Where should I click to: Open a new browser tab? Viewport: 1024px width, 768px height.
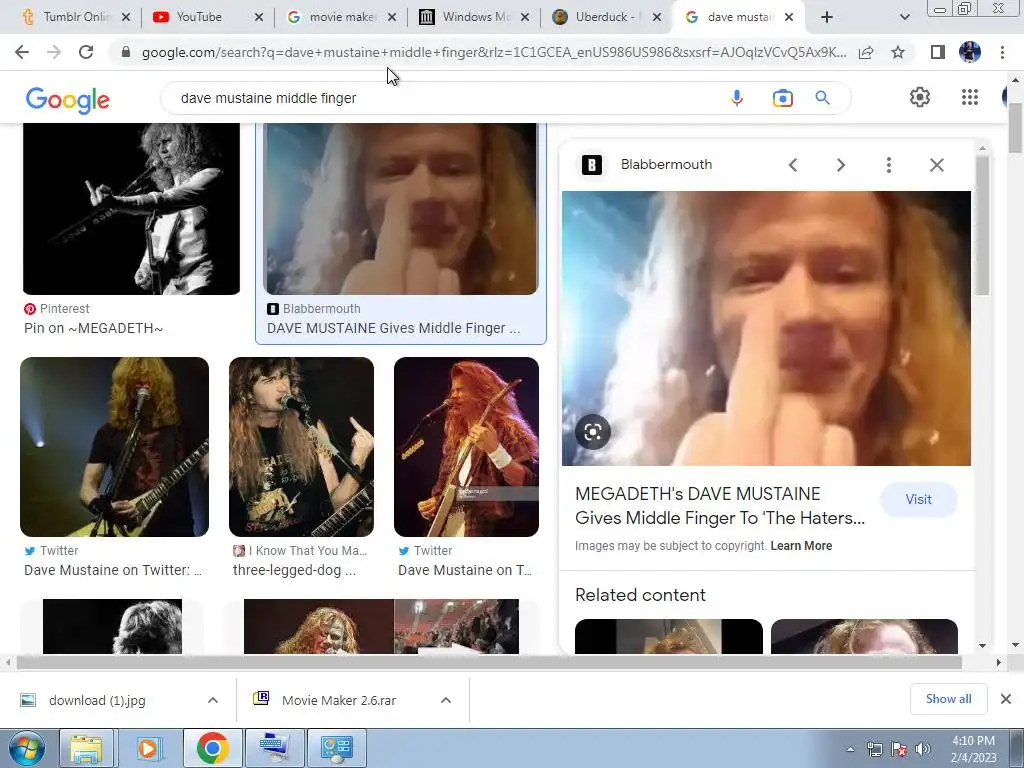(x=827, y=17)
